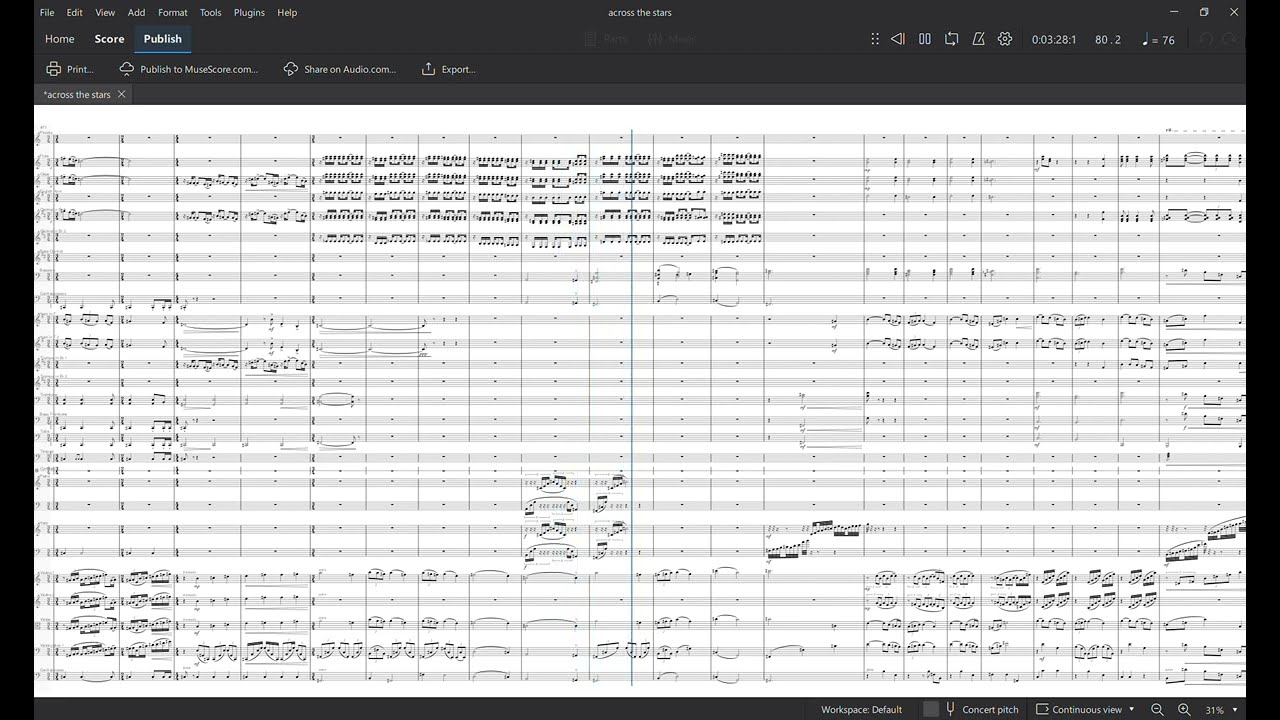
Task: Open the File menu
Action: coord(47,12)
